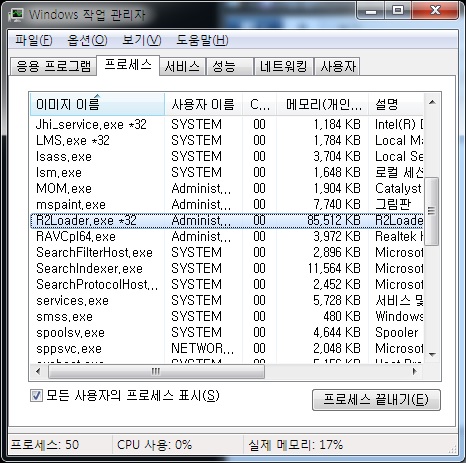Click the Spooler description cell
This screenshot has height=463, width=466.
click(397, 332)
